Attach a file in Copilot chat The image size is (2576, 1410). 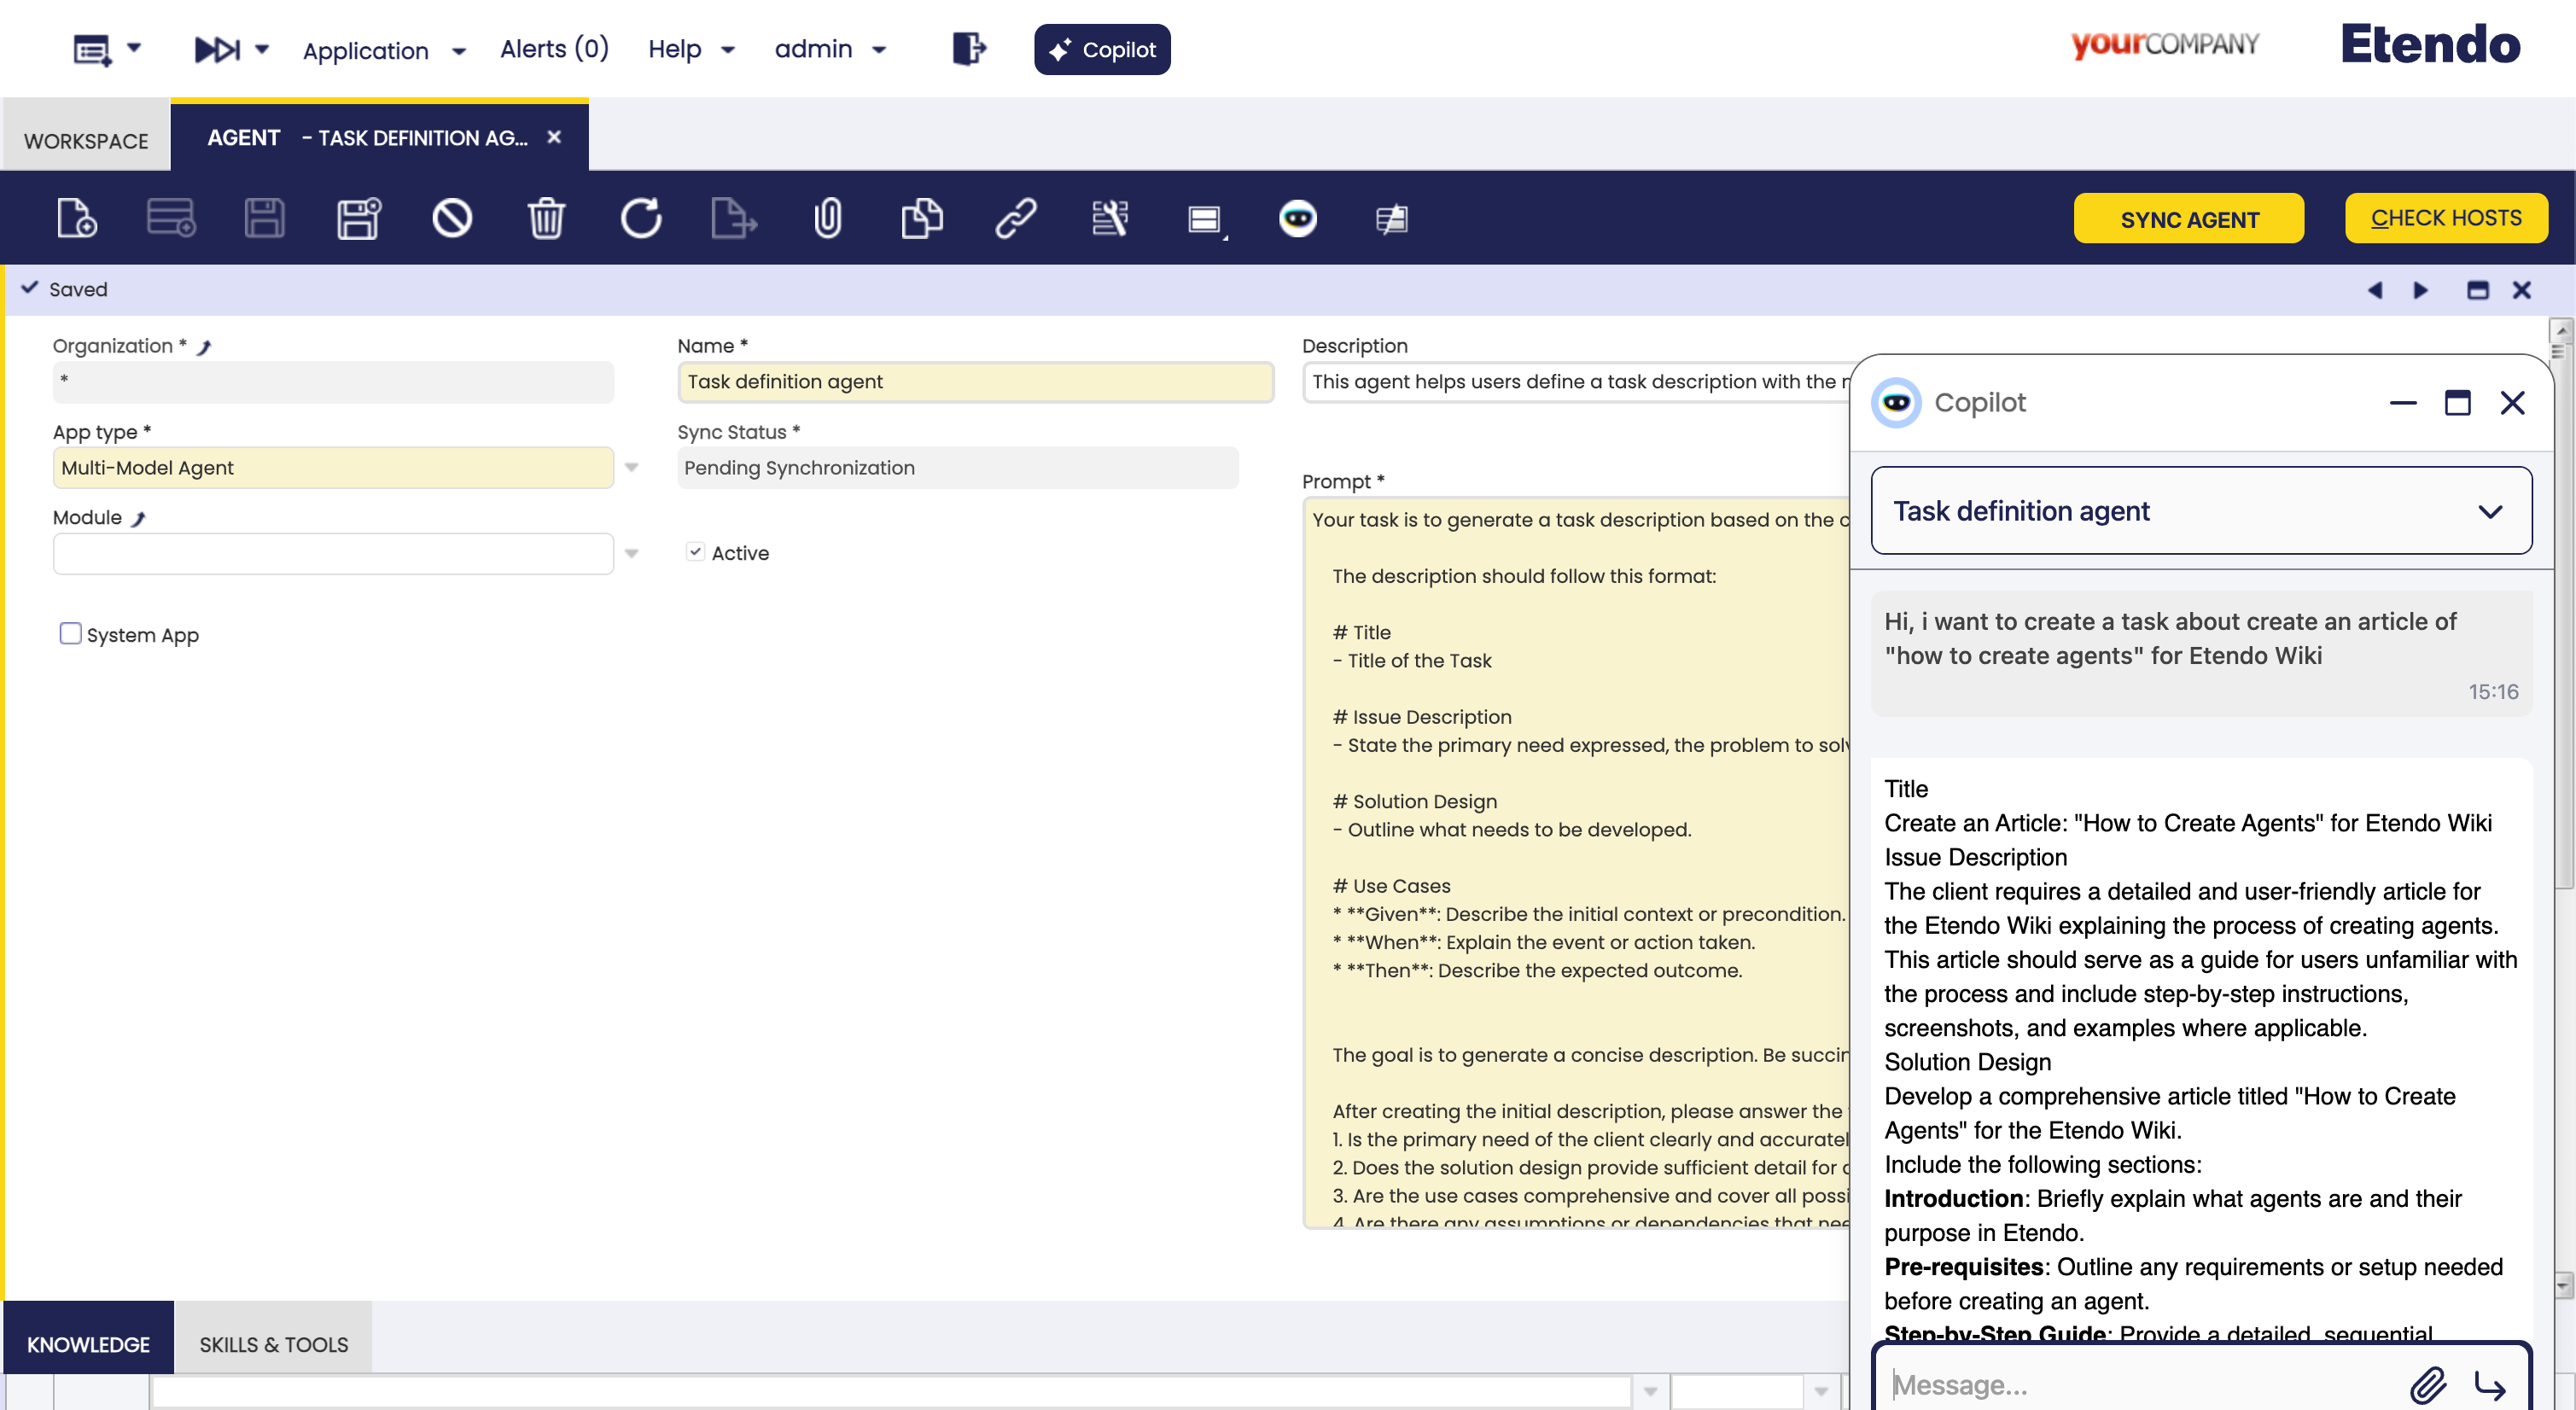2427,1384
